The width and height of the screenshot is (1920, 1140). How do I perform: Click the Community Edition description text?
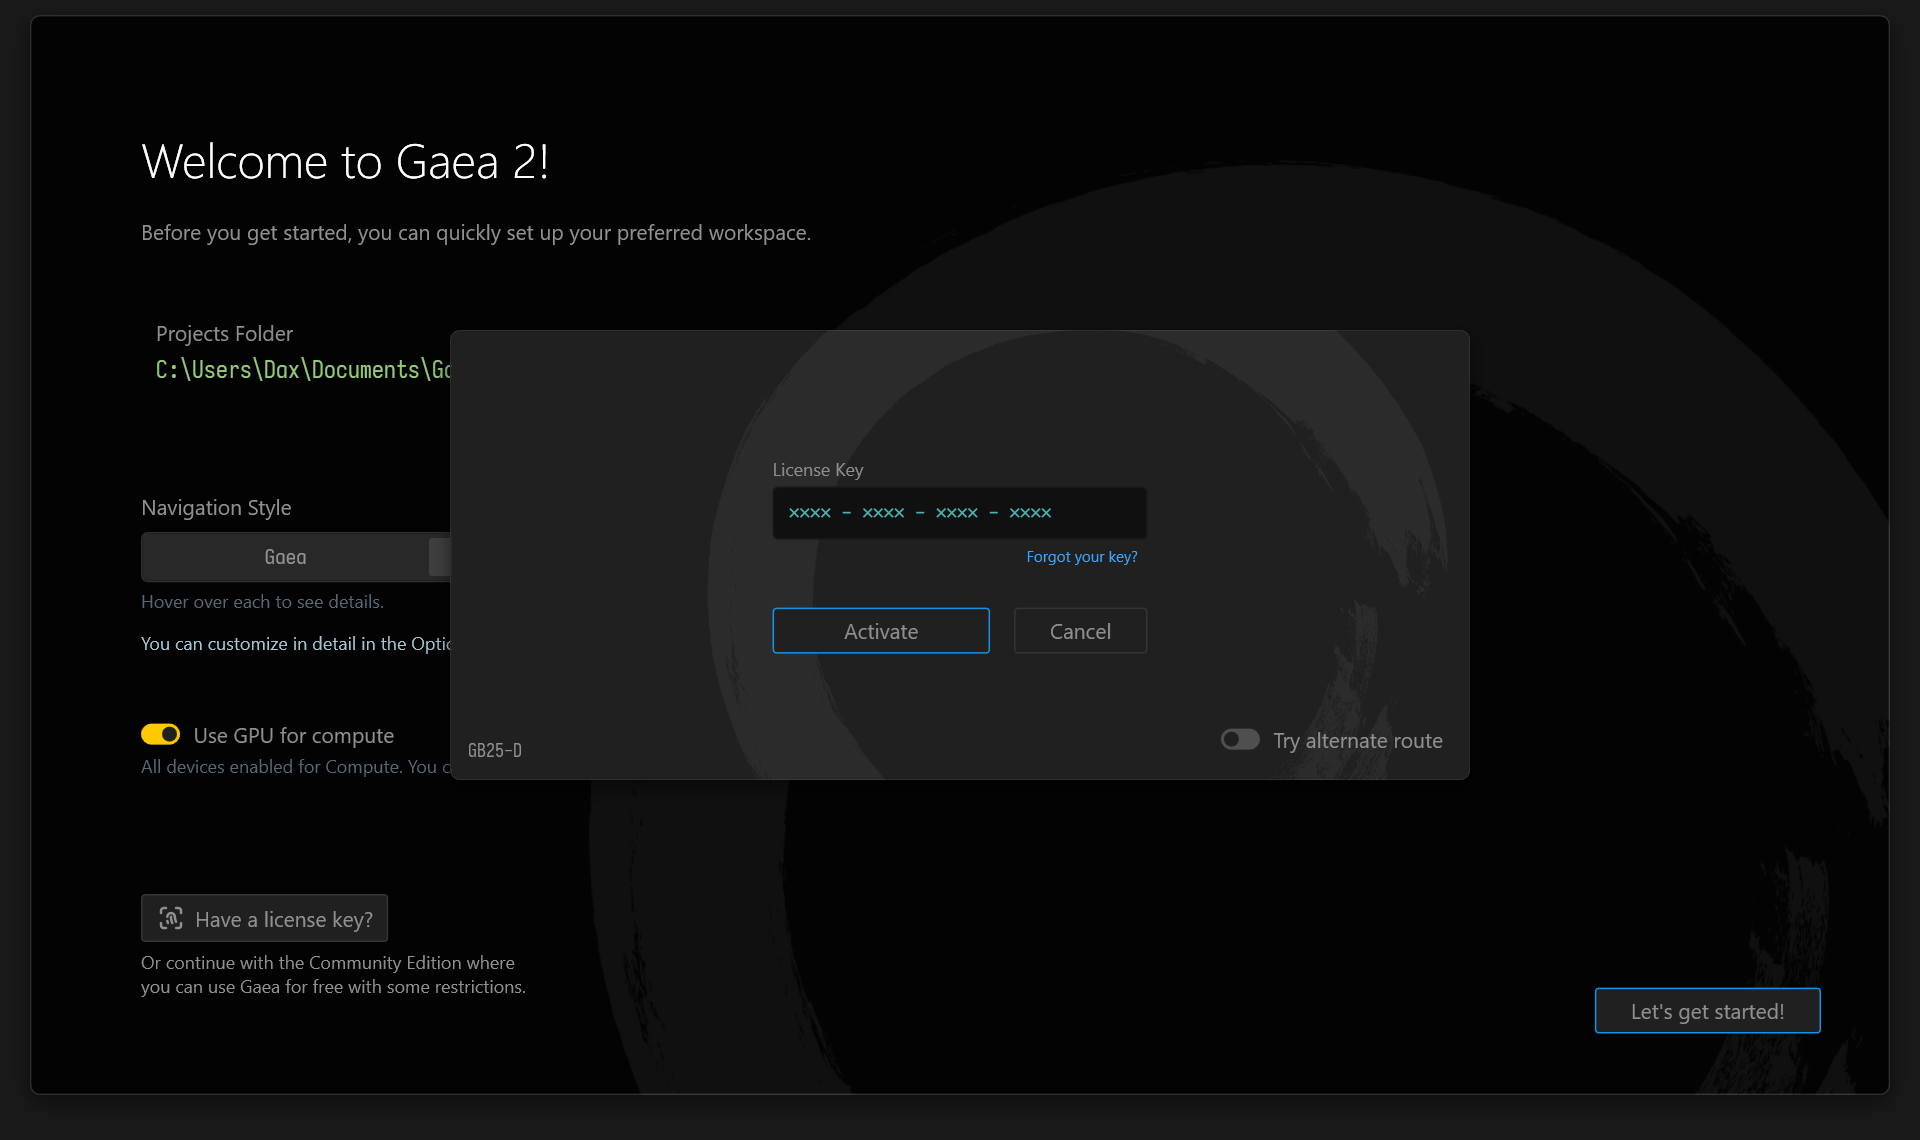(332, 975)
